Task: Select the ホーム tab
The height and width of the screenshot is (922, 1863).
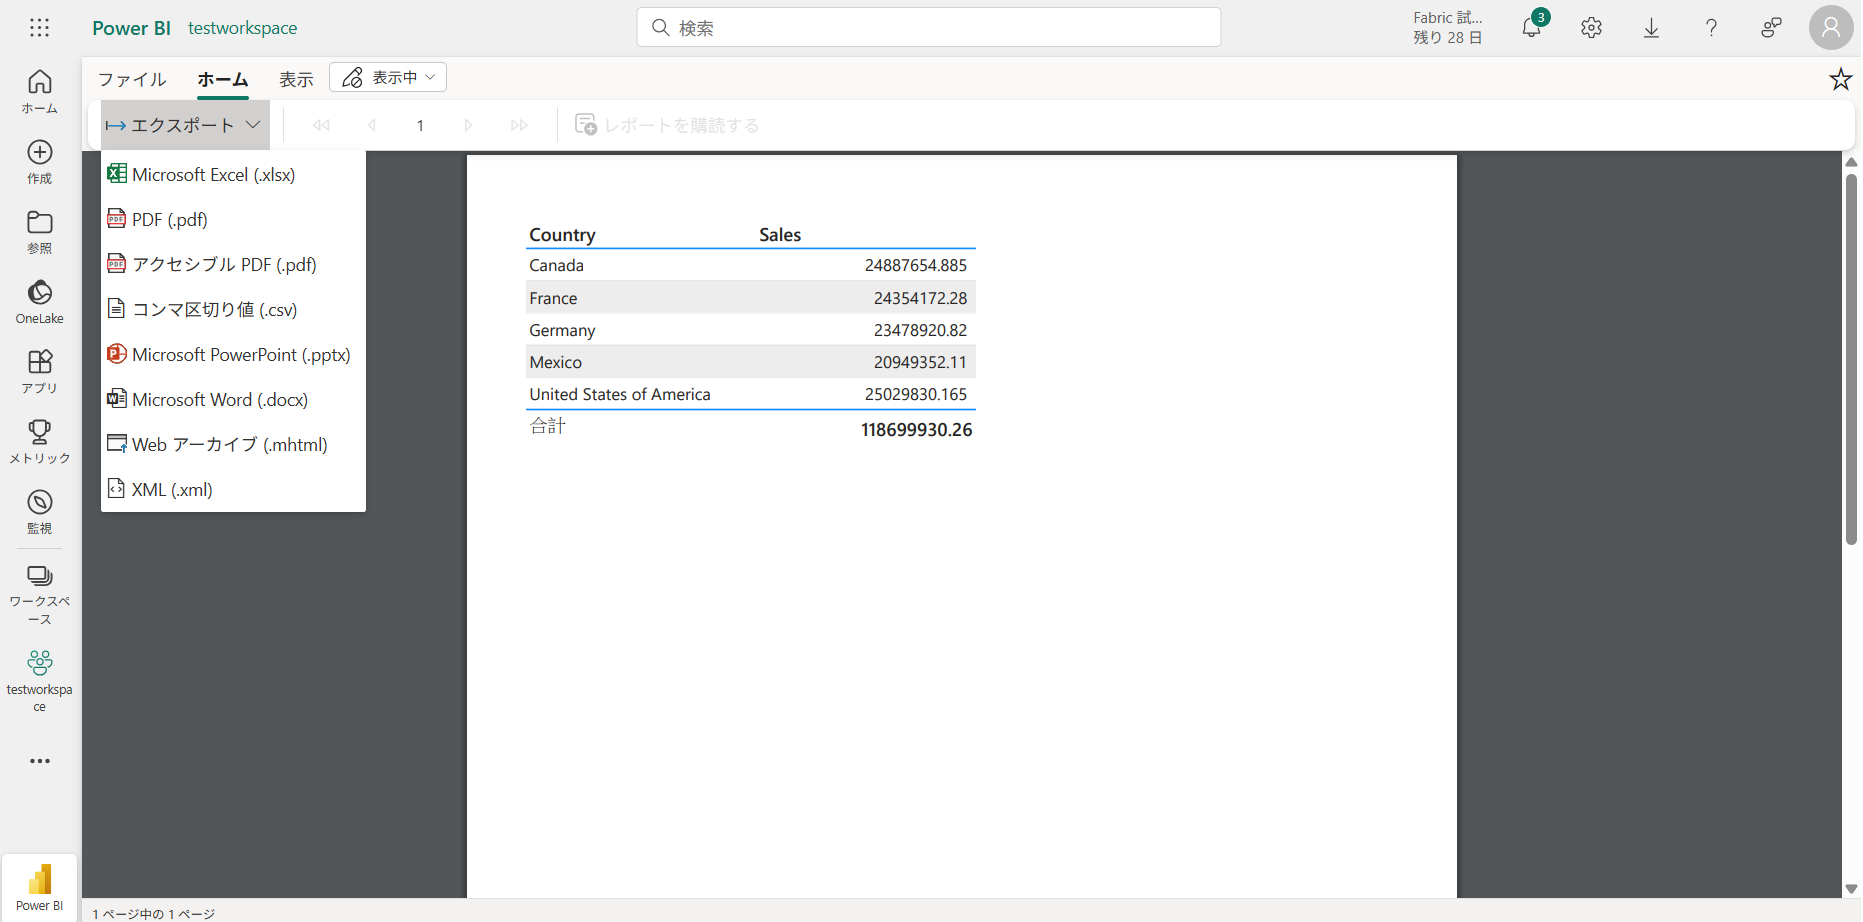Action: coord(222,79)
